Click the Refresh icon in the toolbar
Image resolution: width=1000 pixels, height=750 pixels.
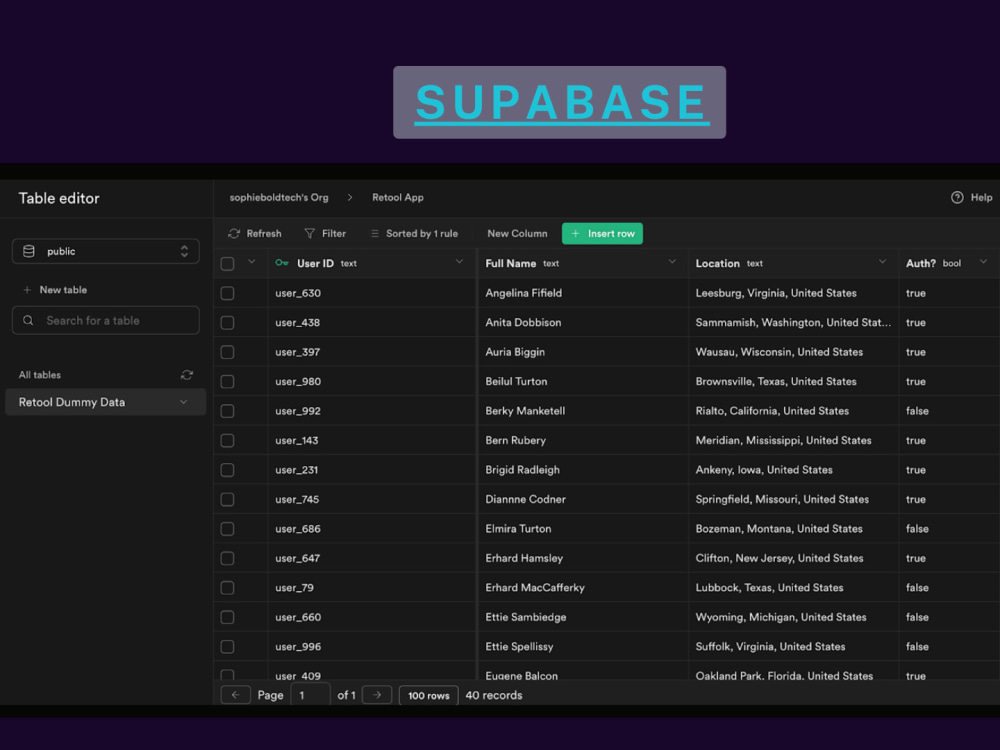tap(232, 233)
